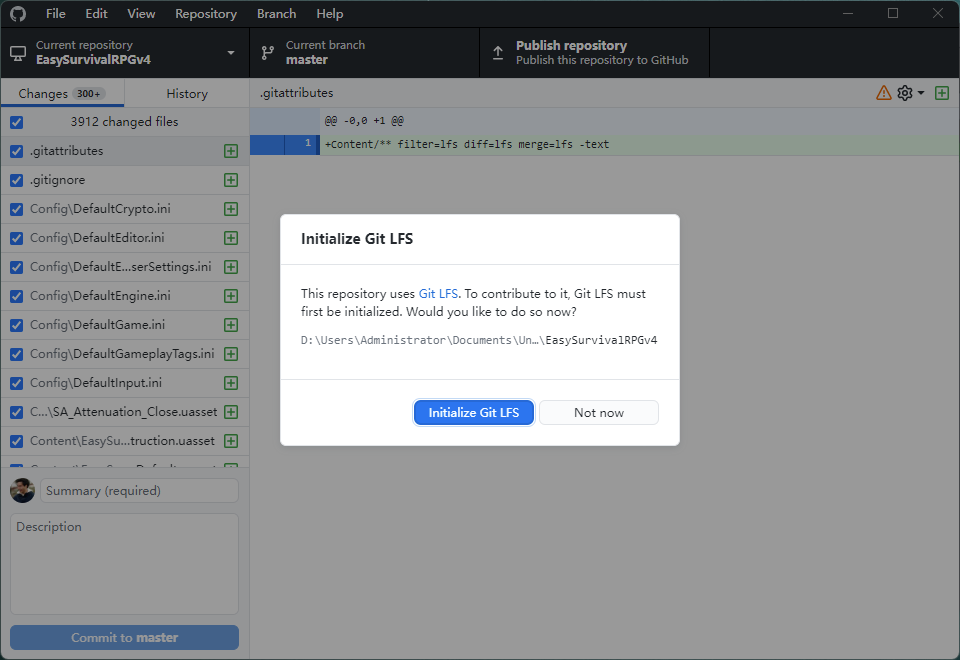
Task: Click added icon next to Content\EasySu...truction.uasset
Action: click(x=231, y=441)
